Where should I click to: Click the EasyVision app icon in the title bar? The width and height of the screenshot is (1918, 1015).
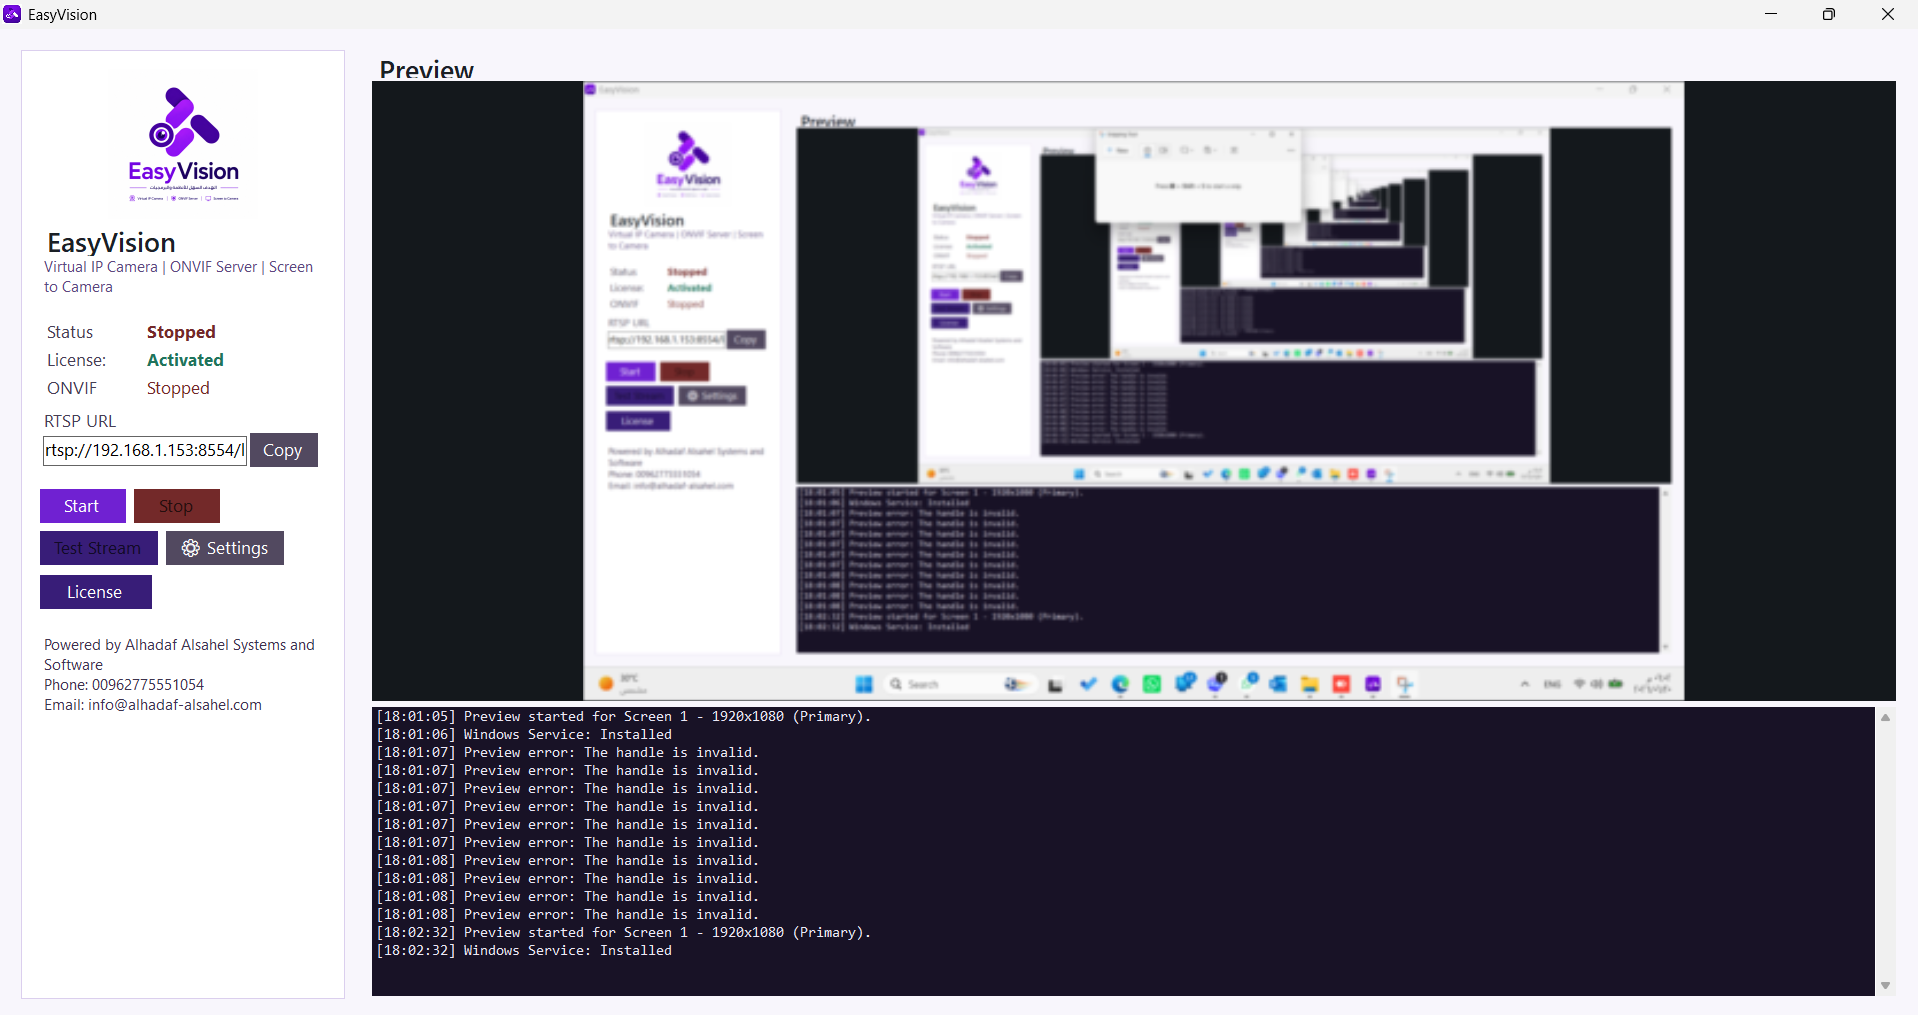tap(12, 14)
